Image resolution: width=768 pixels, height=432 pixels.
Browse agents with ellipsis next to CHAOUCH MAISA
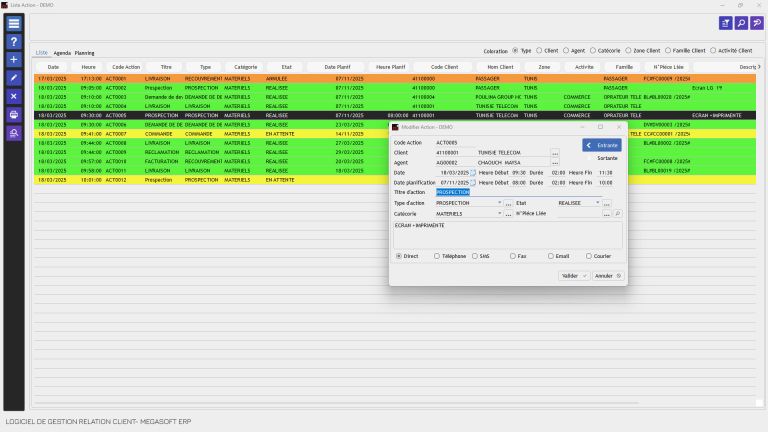[555, 163]
